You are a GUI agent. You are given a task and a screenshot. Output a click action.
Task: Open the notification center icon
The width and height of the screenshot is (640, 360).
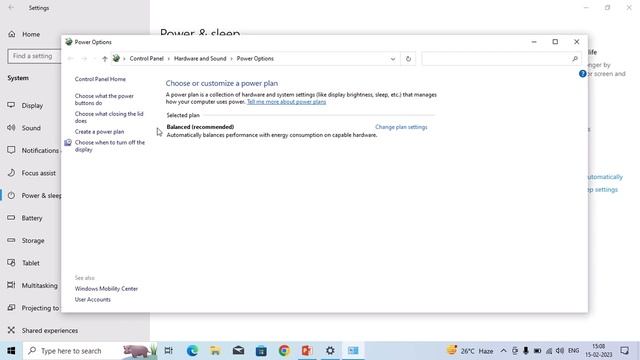click(624, 351)
